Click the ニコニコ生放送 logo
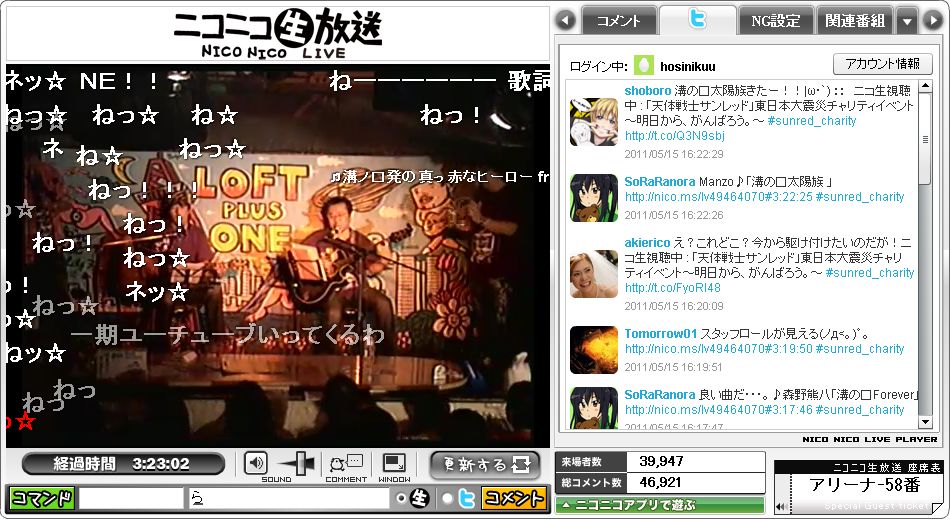This screenshot has width=950, height=520. pos(278,33)
